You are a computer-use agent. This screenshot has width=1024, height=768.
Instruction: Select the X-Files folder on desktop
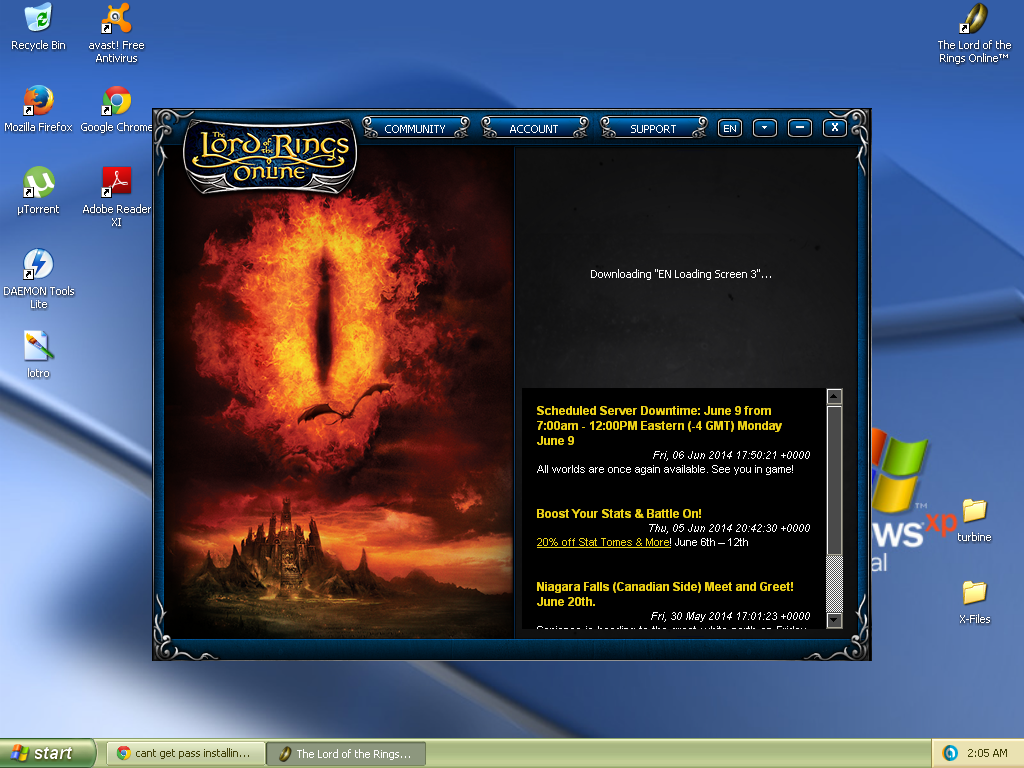pyautogui.click(x=974, y=602)
